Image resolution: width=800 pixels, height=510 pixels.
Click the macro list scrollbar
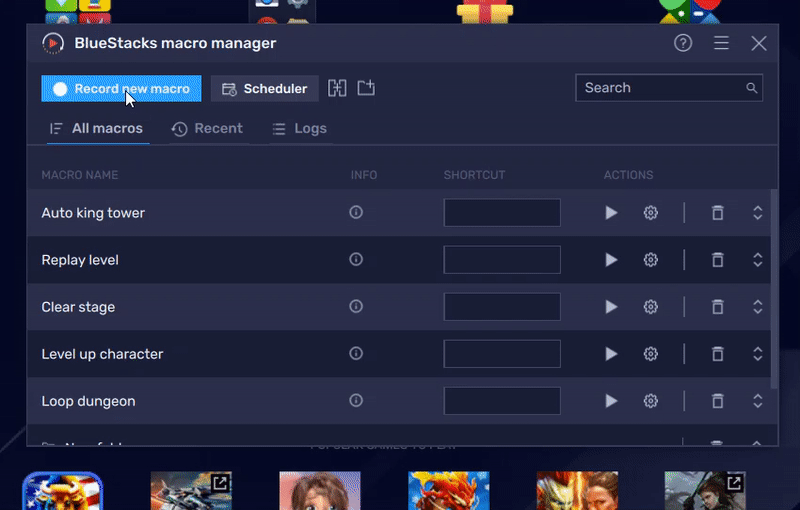774,289
